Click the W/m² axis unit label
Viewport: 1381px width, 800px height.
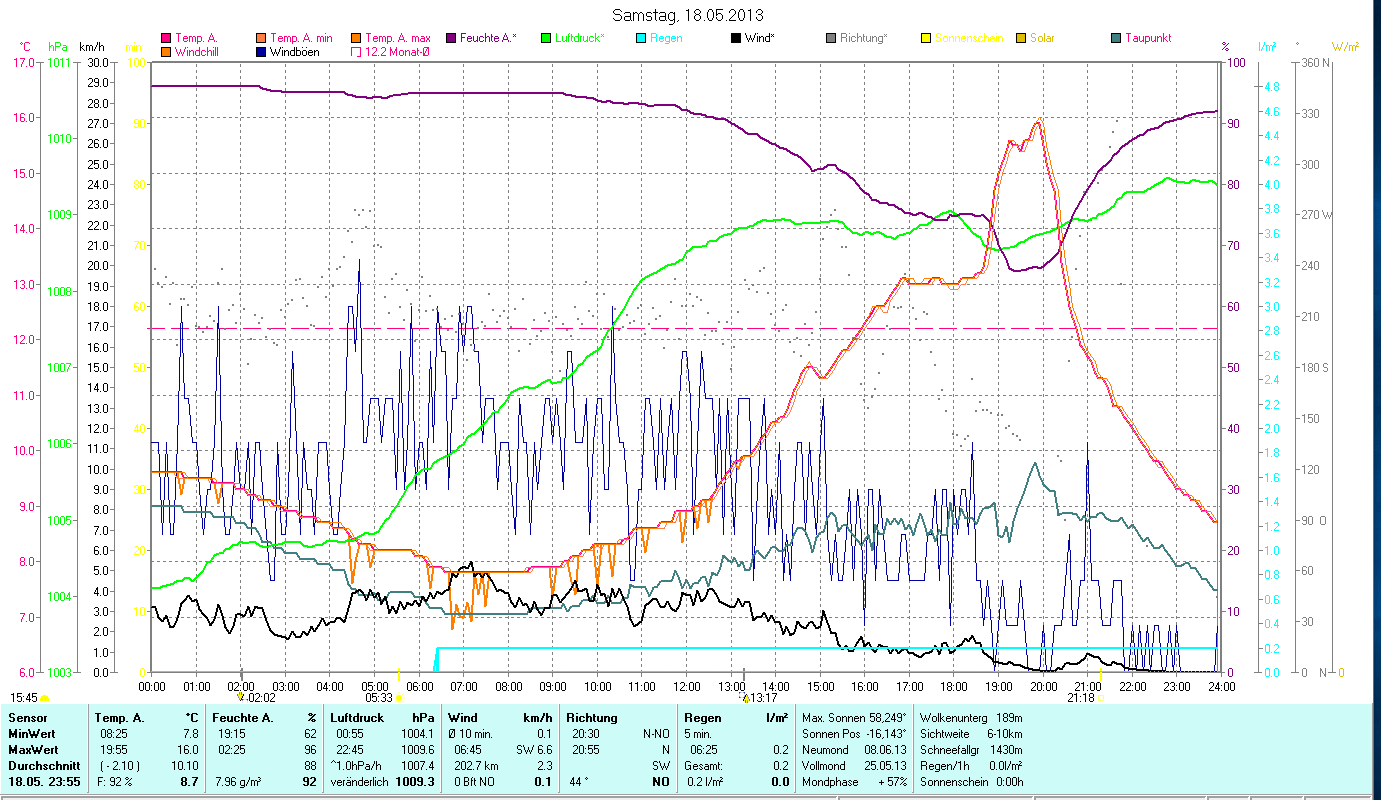point(1345,47)
